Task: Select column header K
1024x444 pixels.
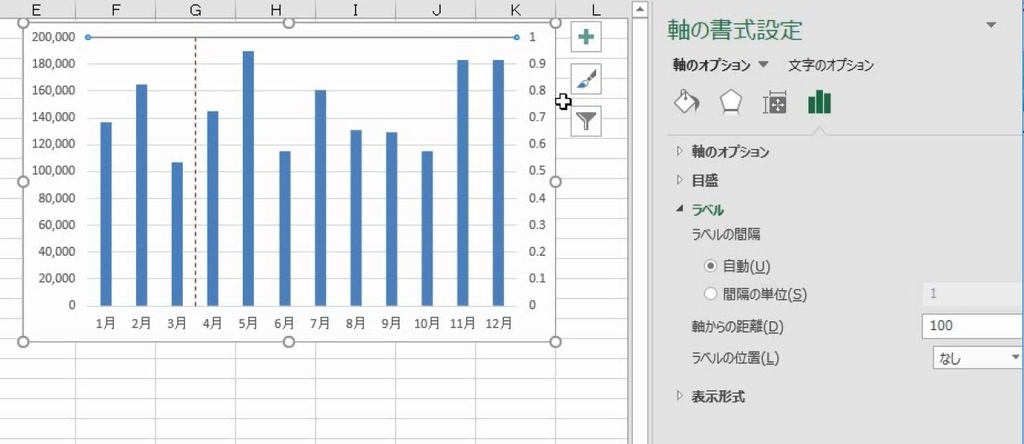Action: pyautogui.click(x=515, y=9)
